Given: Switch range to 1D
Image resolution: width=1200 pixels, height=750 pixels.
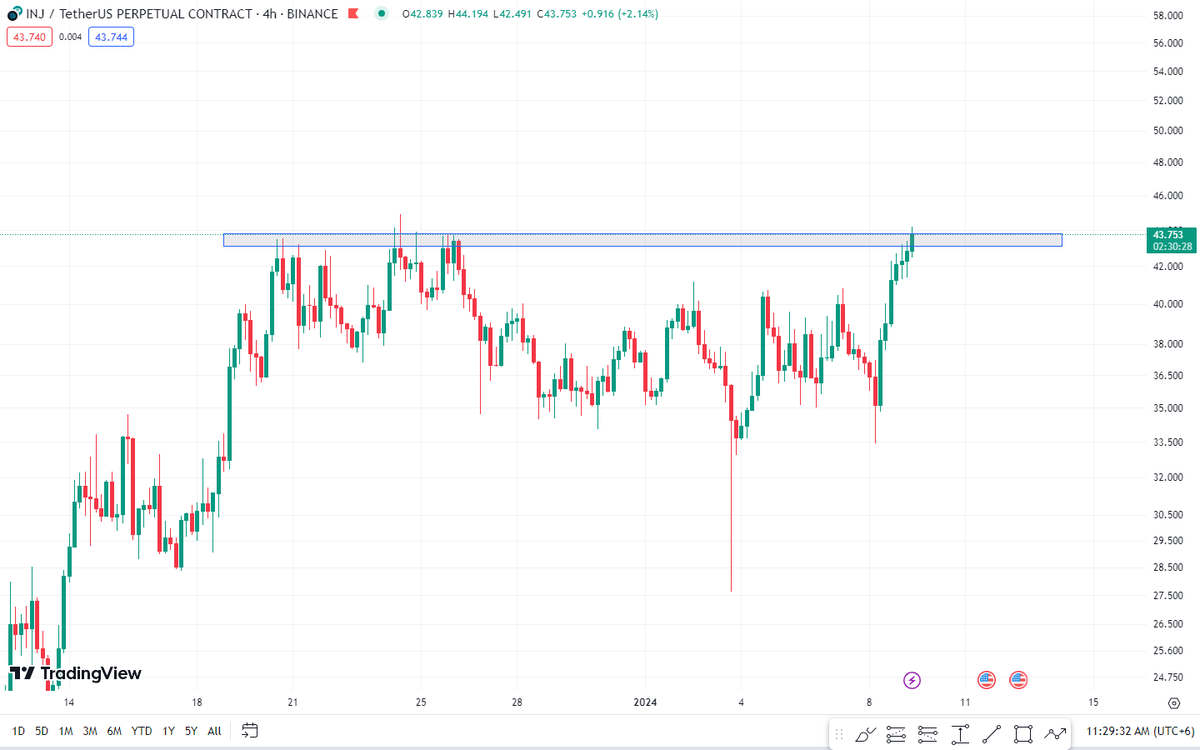Looking at the screenshot, I should click(x=17, y=731).
